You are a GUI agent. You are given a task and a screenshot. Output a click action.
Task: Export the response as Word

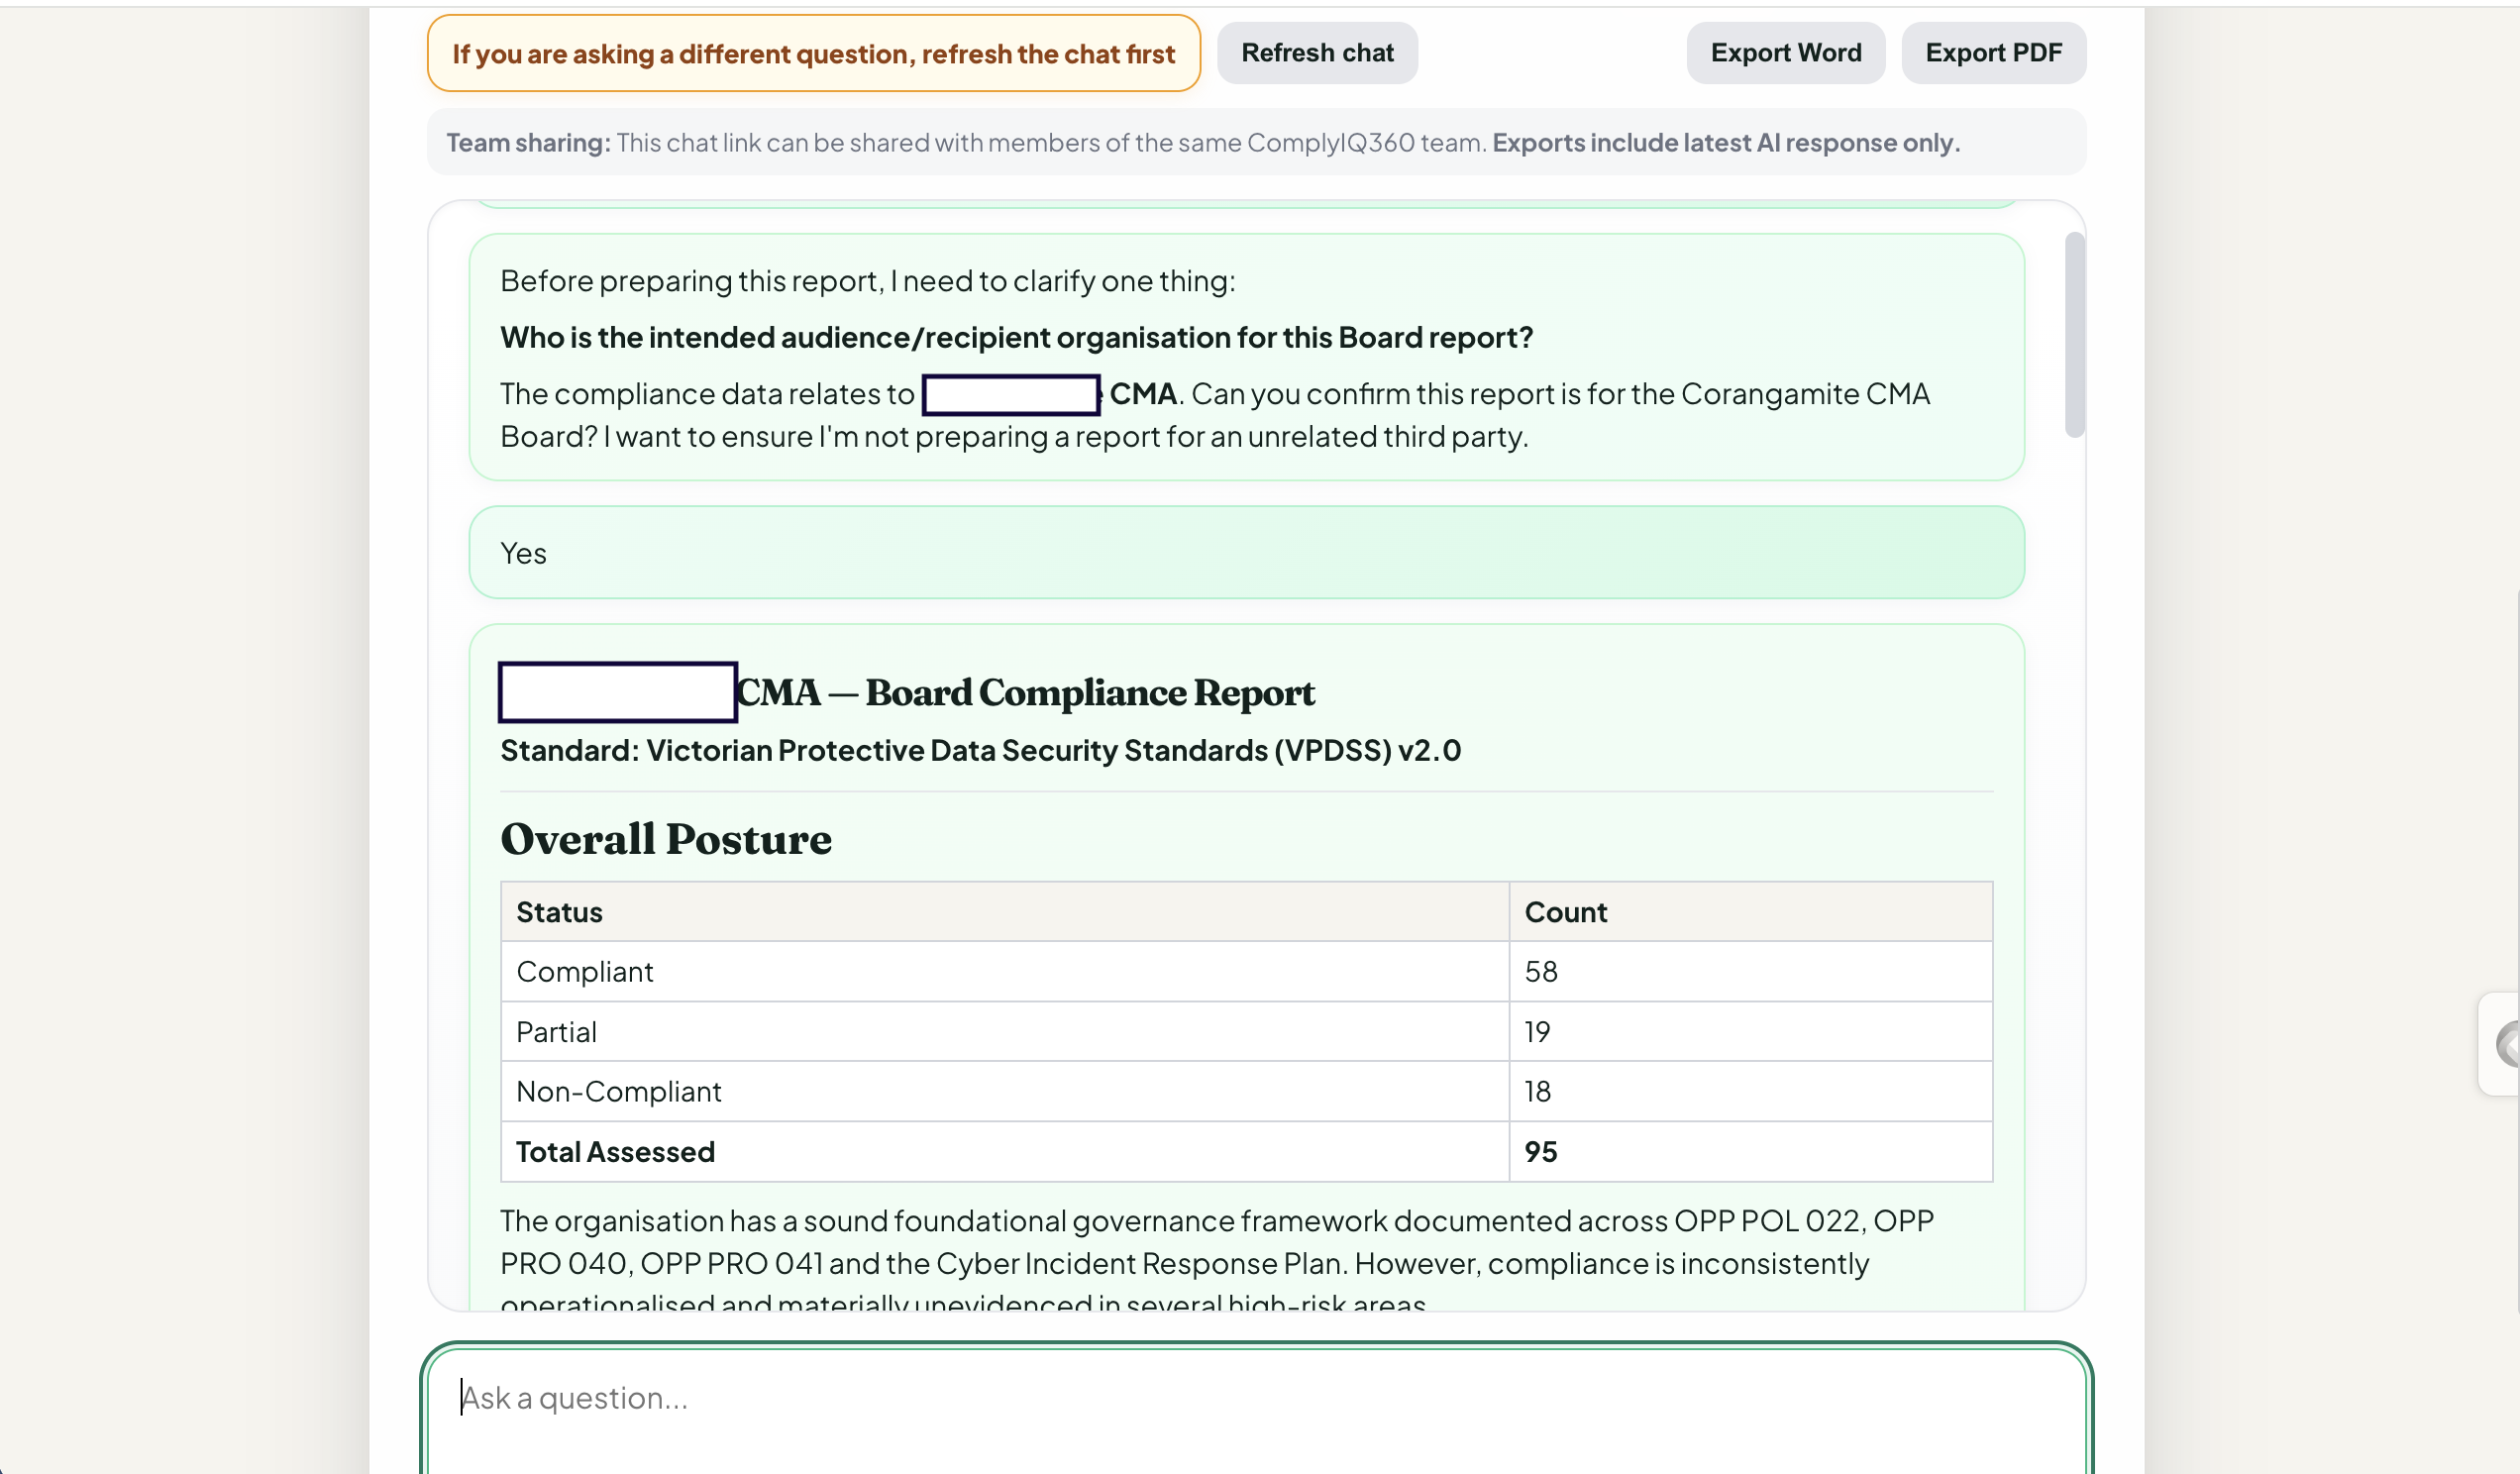pos(1785,53)
